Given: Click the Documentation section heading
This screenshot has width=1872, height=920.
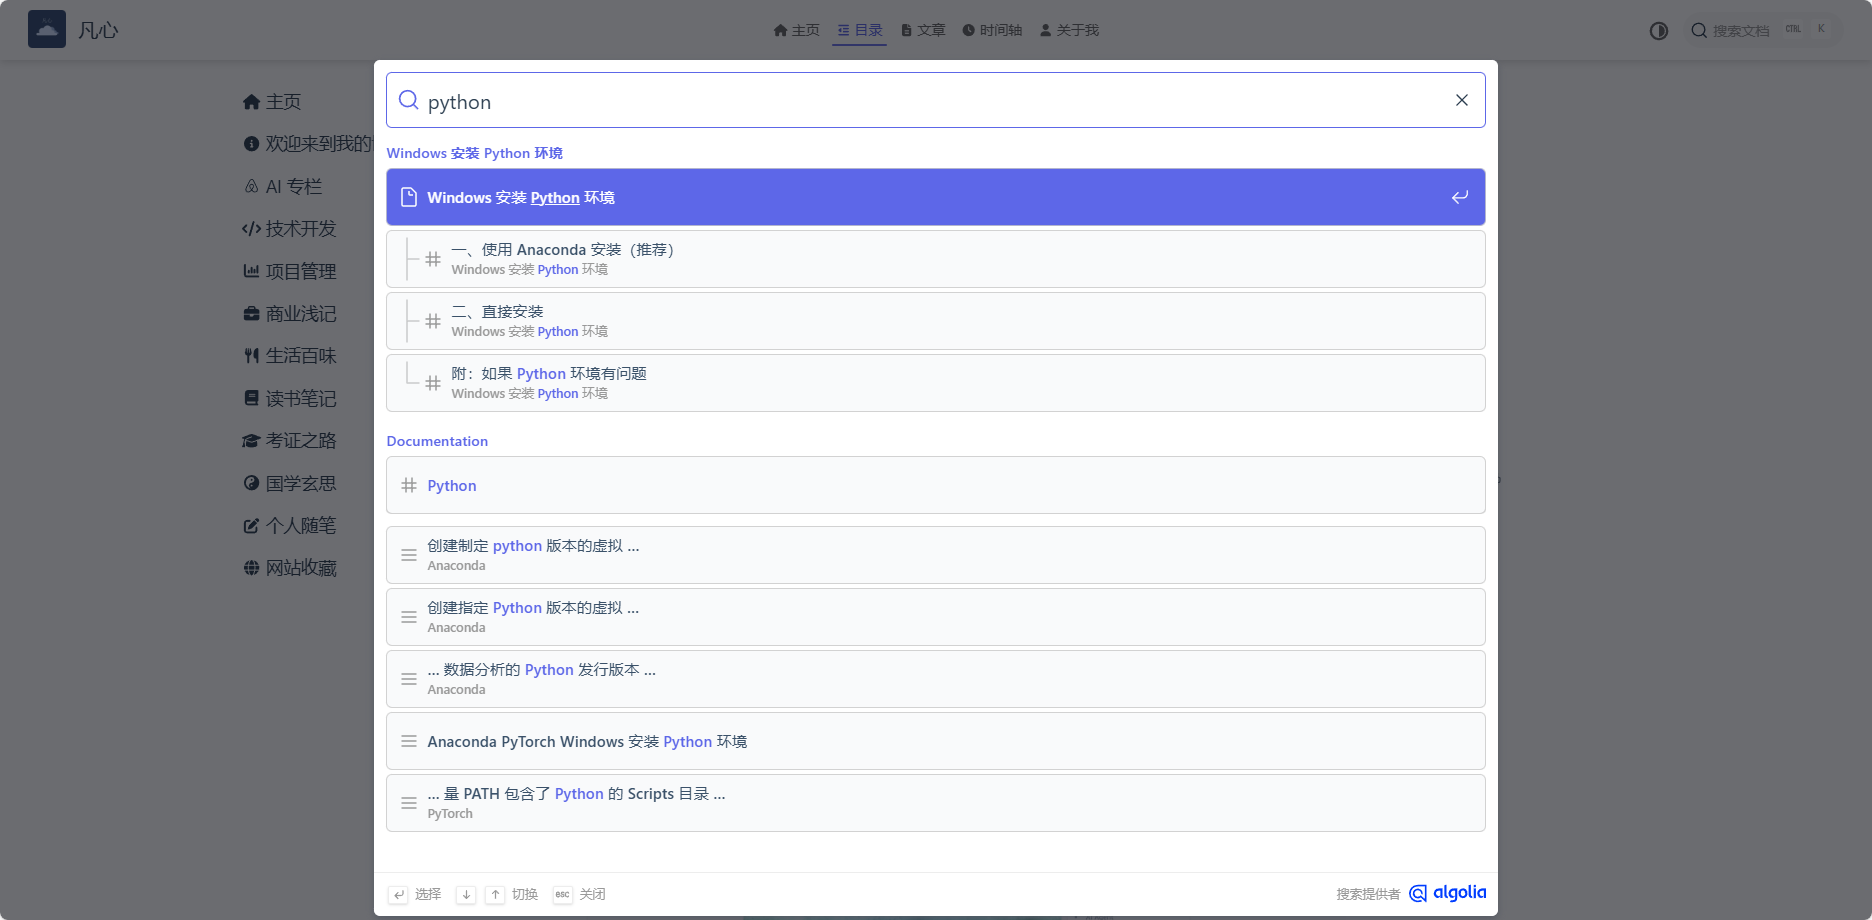Looking at the screenshot, I should coord(437,441).
